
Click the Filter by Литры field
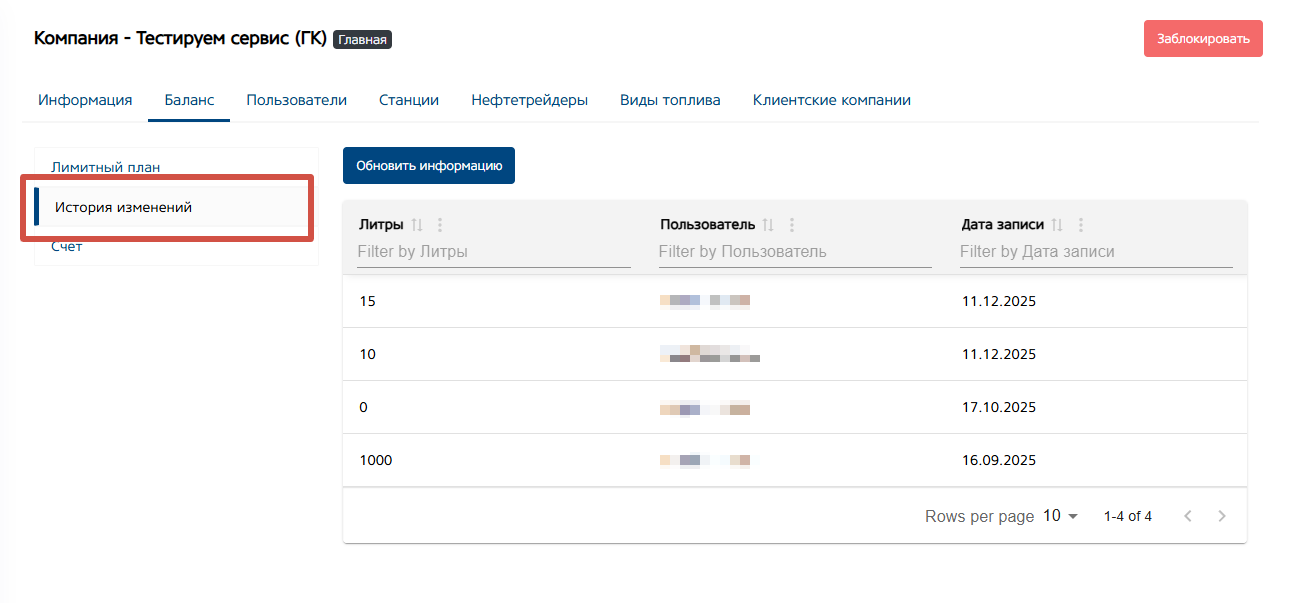tap(494, 252)
